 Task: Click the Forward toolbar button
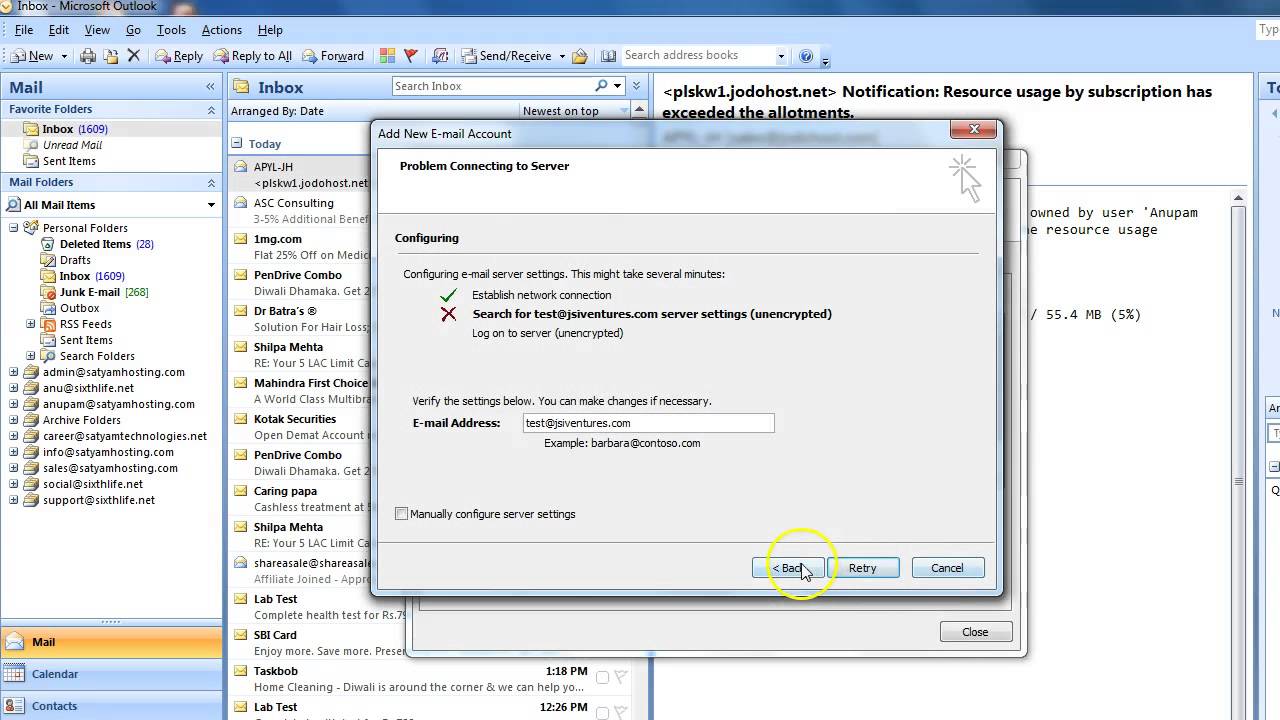point(334,56)
